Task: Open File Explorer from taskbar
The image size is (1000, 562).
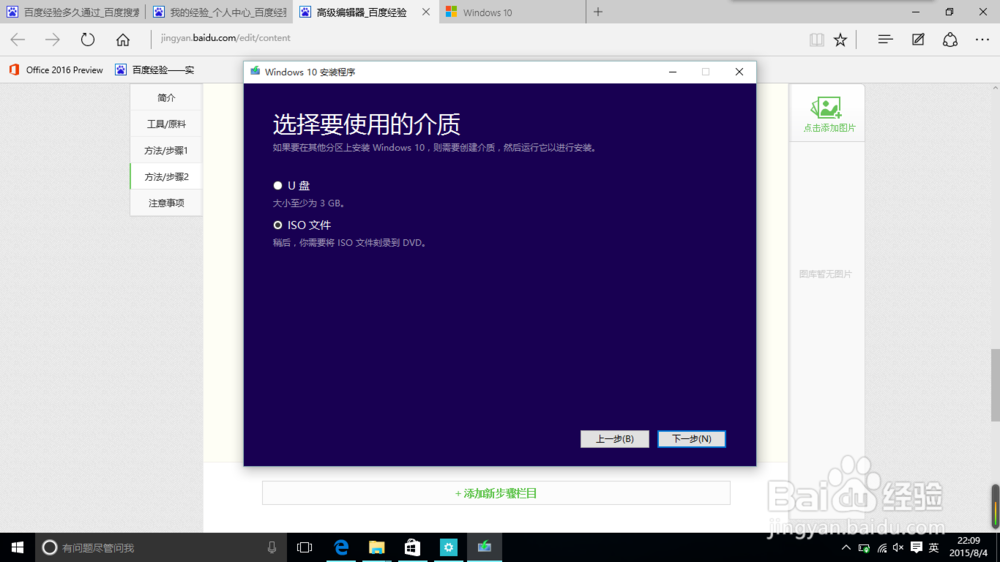Action: pos(377,547)
